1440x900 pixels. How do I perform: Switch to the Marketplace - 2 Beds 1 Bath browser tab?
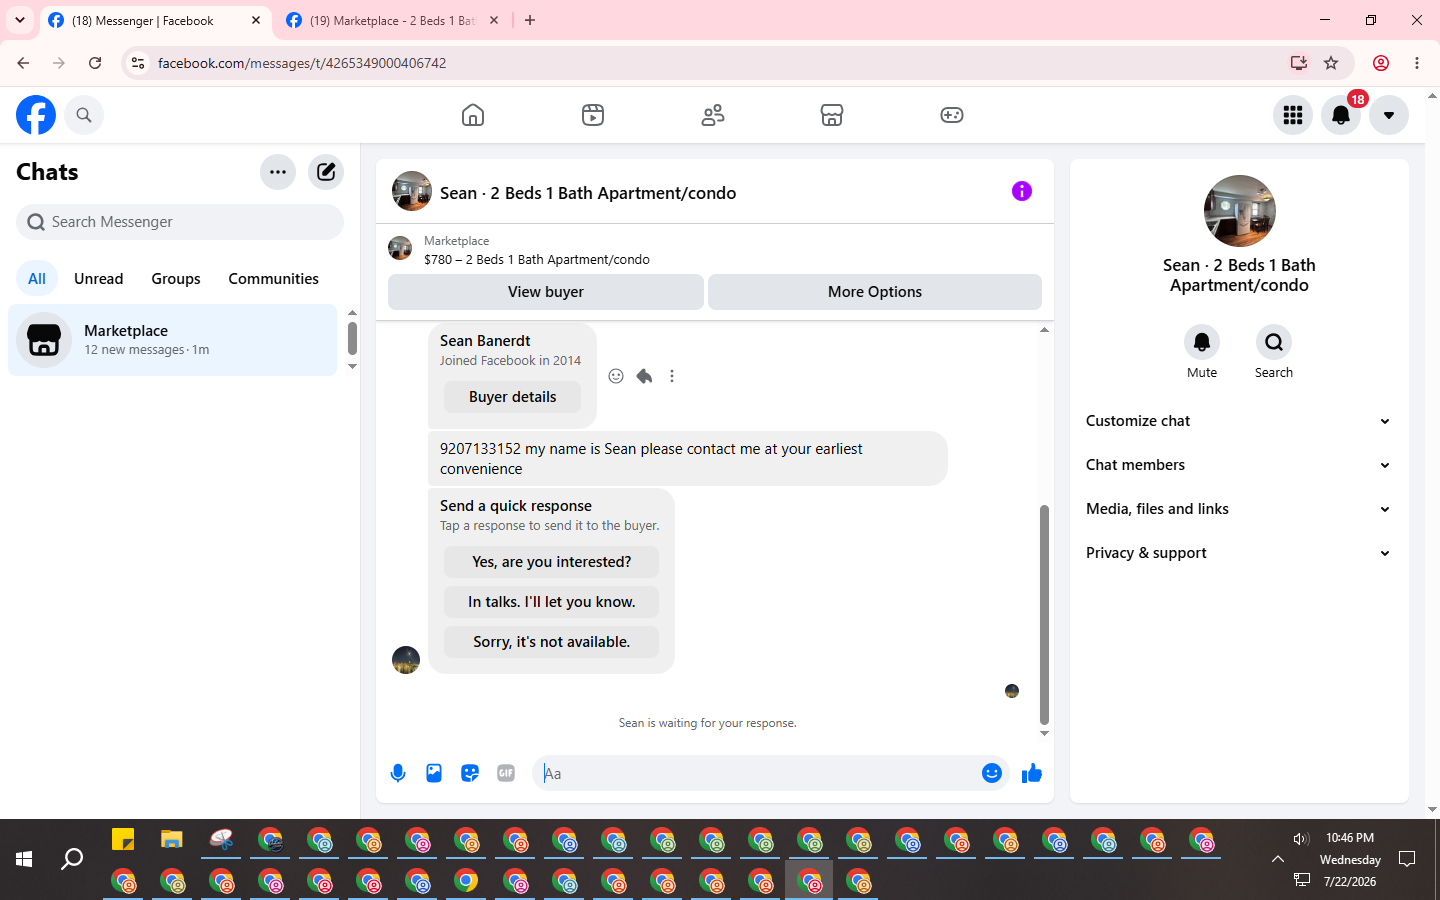pos(392,20)
